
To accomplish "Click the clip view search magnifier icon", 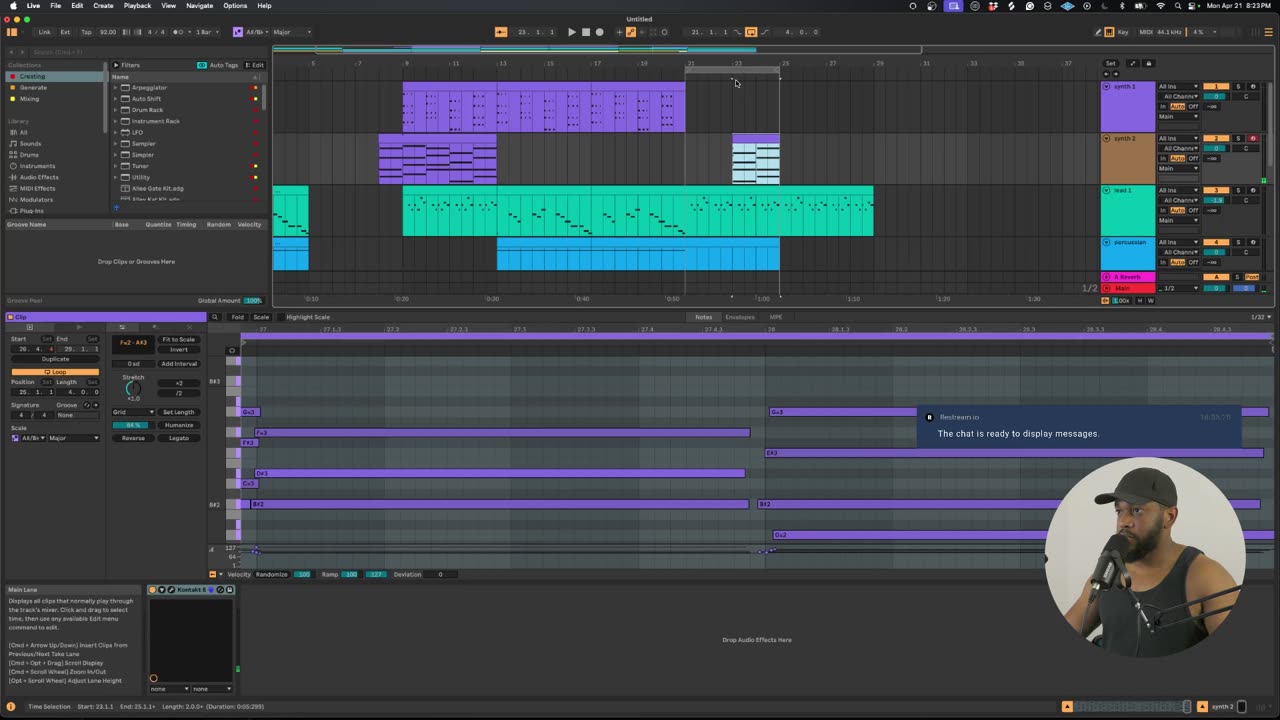I will click(x=213, y=317).
